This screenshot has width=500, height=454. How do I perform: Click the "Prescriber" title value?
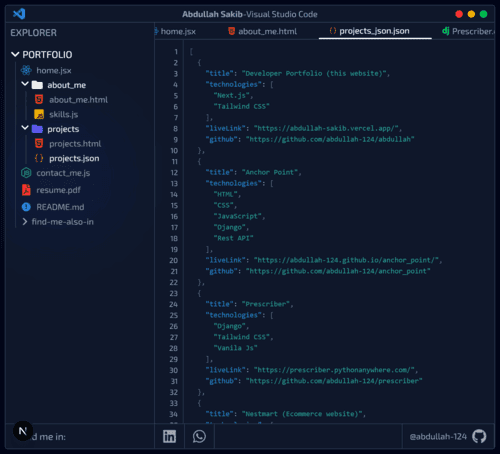pyautogui.click(x=267, y=304)
